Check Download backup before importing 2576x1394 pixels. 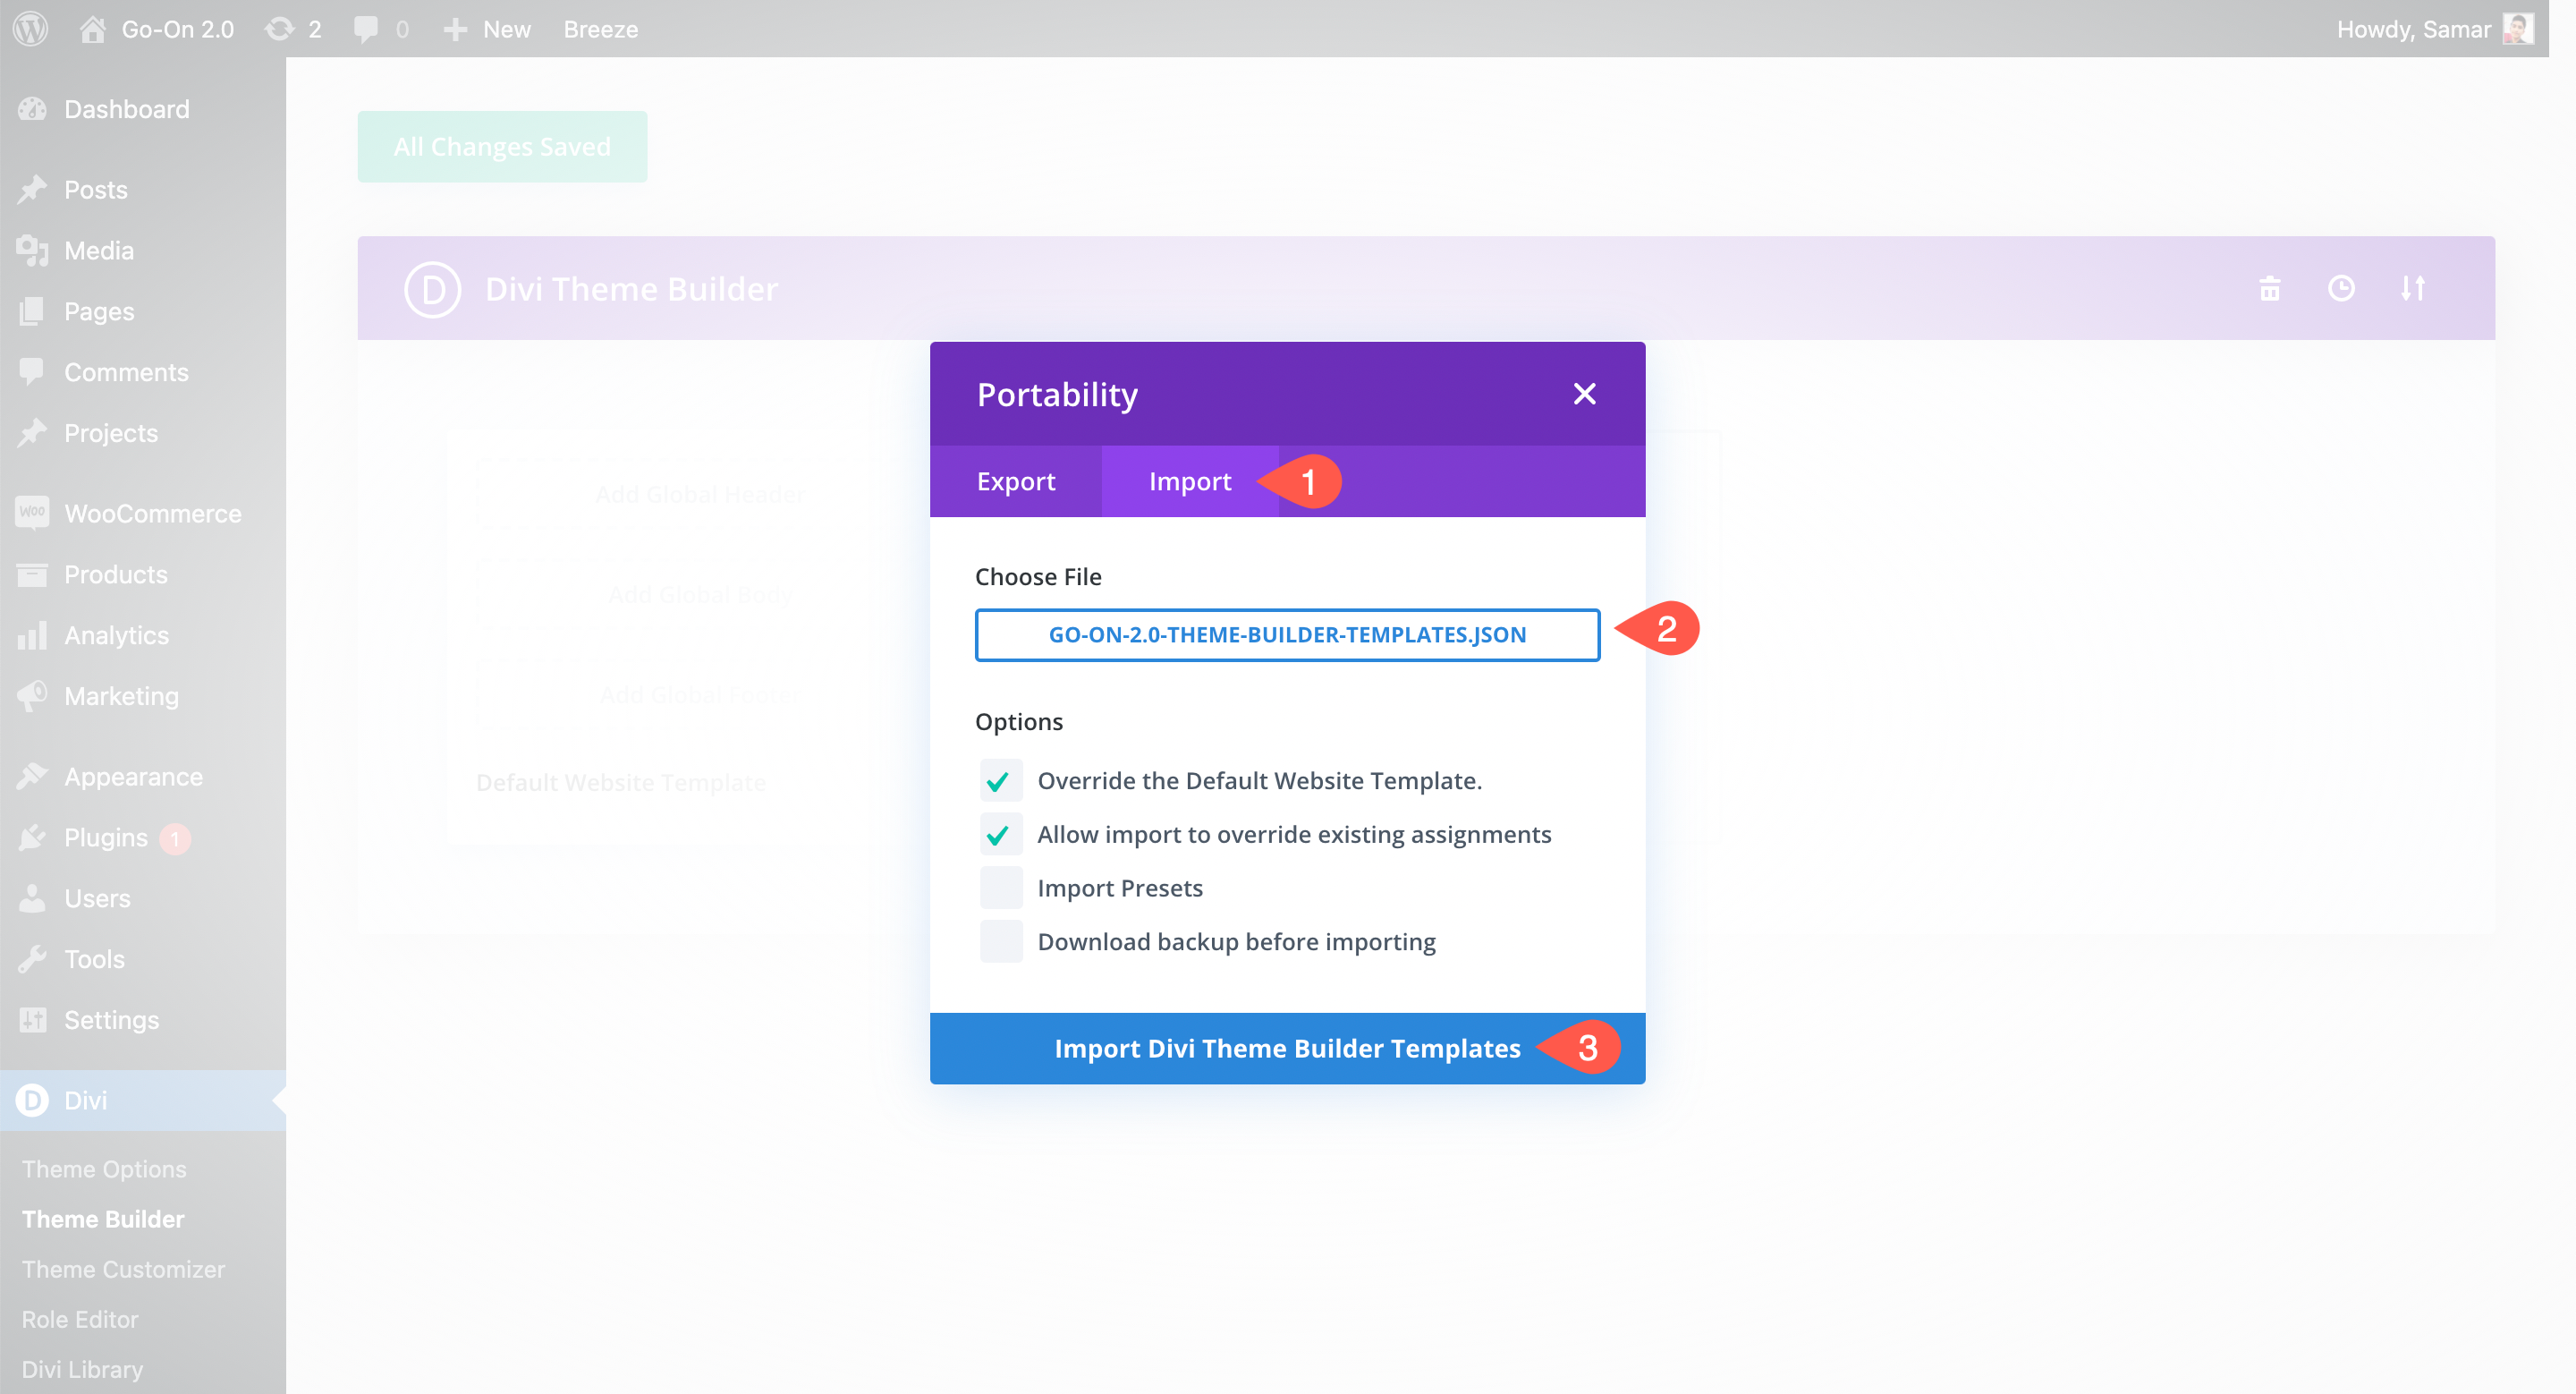pos(1000,942)
